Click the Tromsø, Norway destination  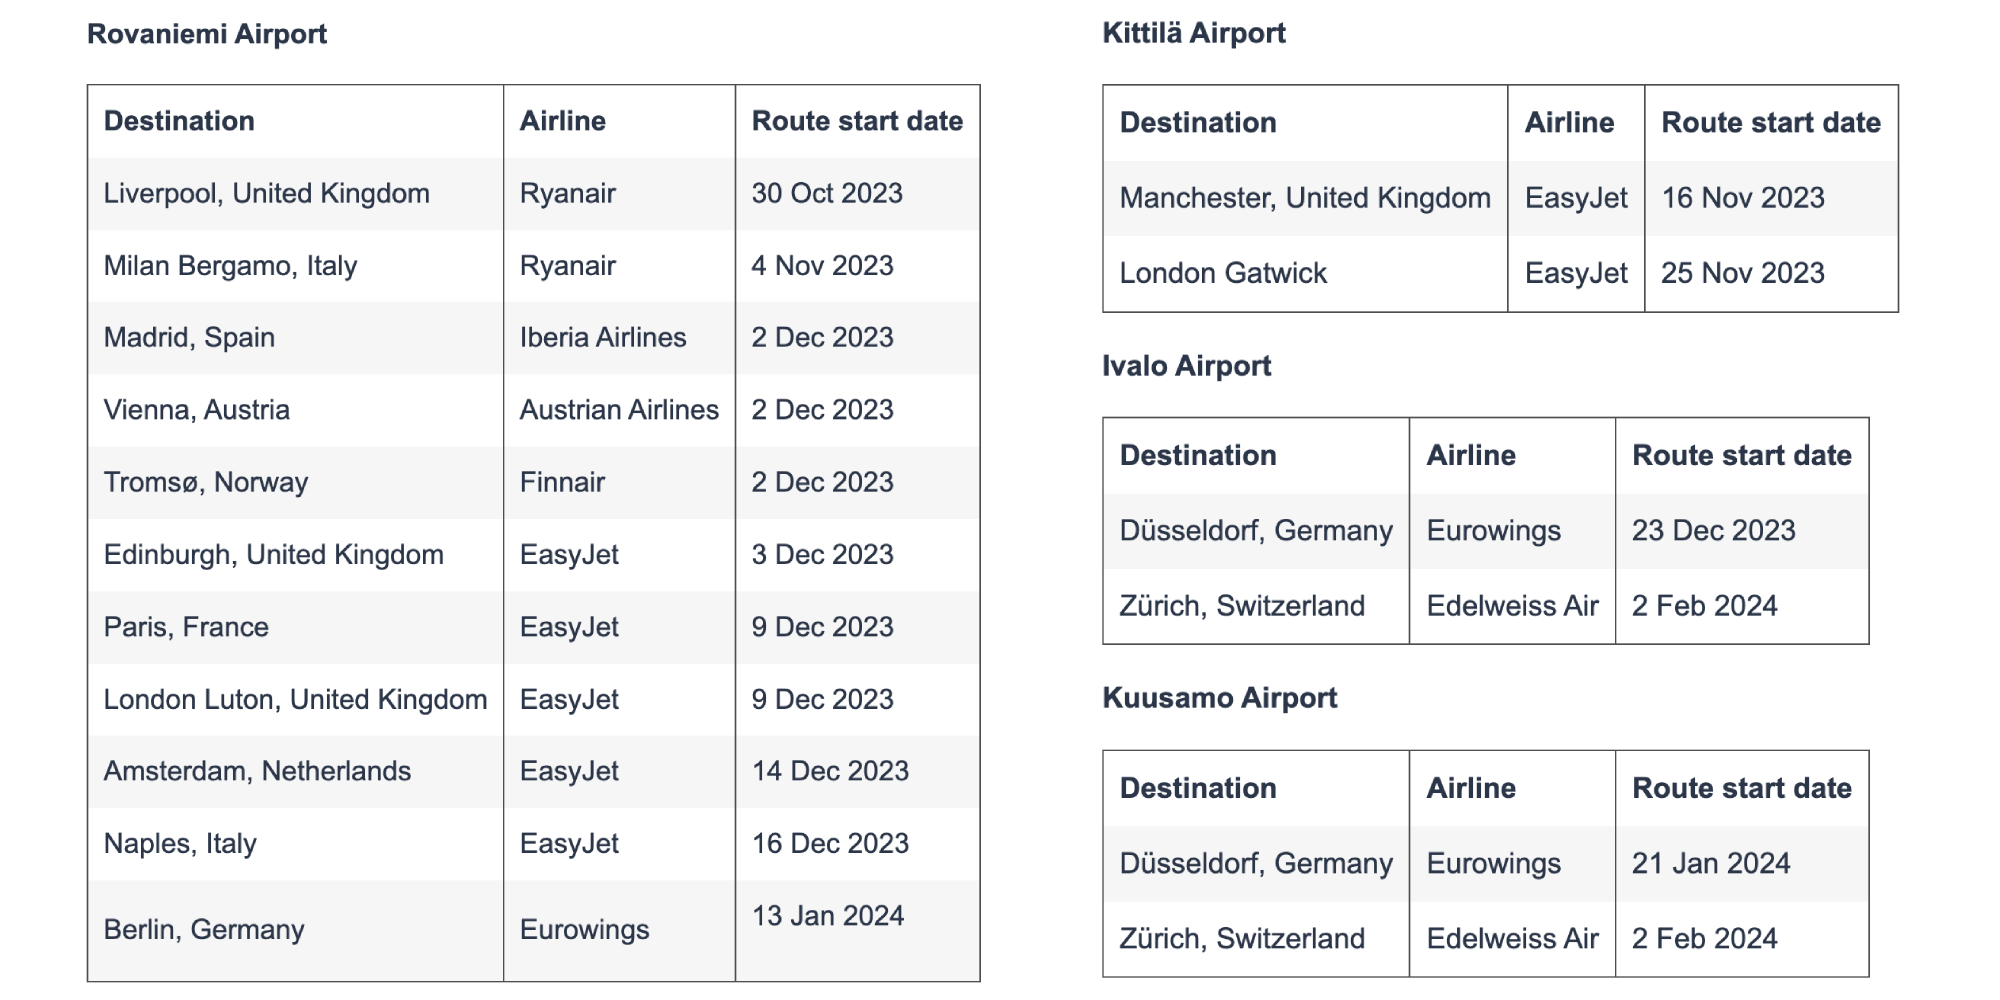coord(206,482)
